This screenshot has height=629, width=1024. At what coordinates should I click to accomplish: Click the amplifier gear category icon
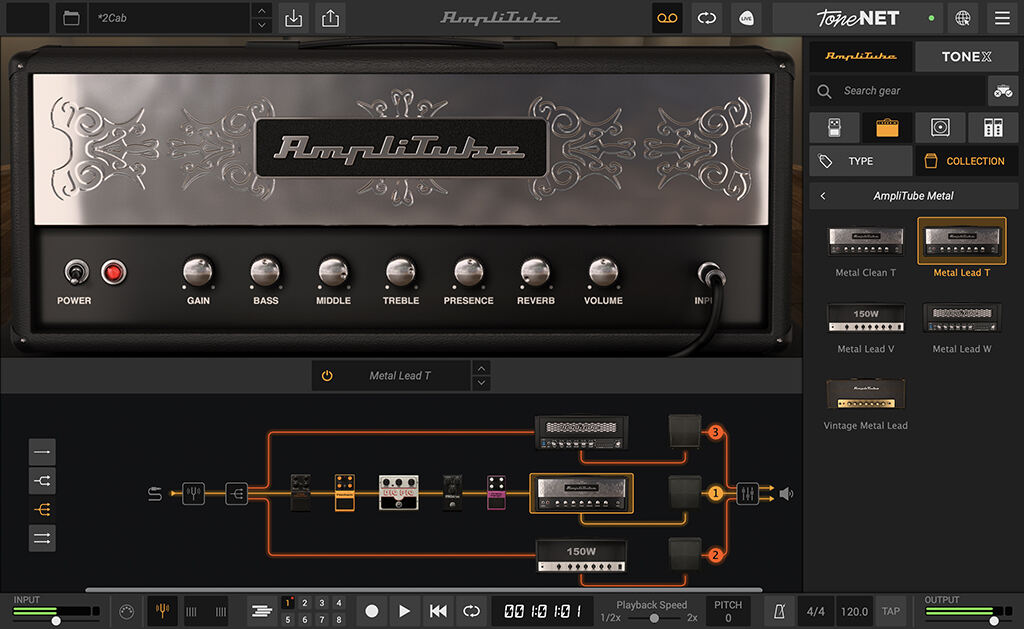(x=886, y=127)
